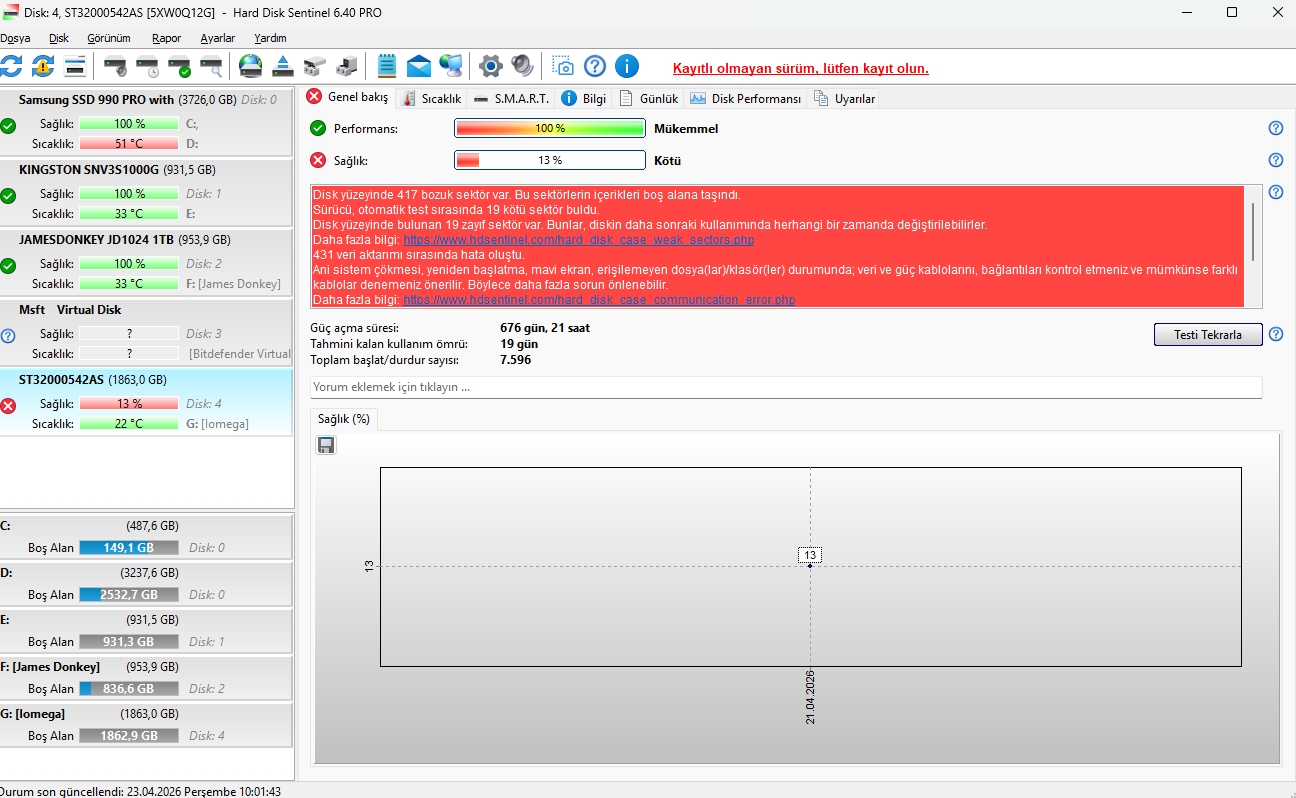Viewport: 1296px width, 798px height.
Task: Click the grey computer tower toolbar icon
Action: (x=346, y=67)
